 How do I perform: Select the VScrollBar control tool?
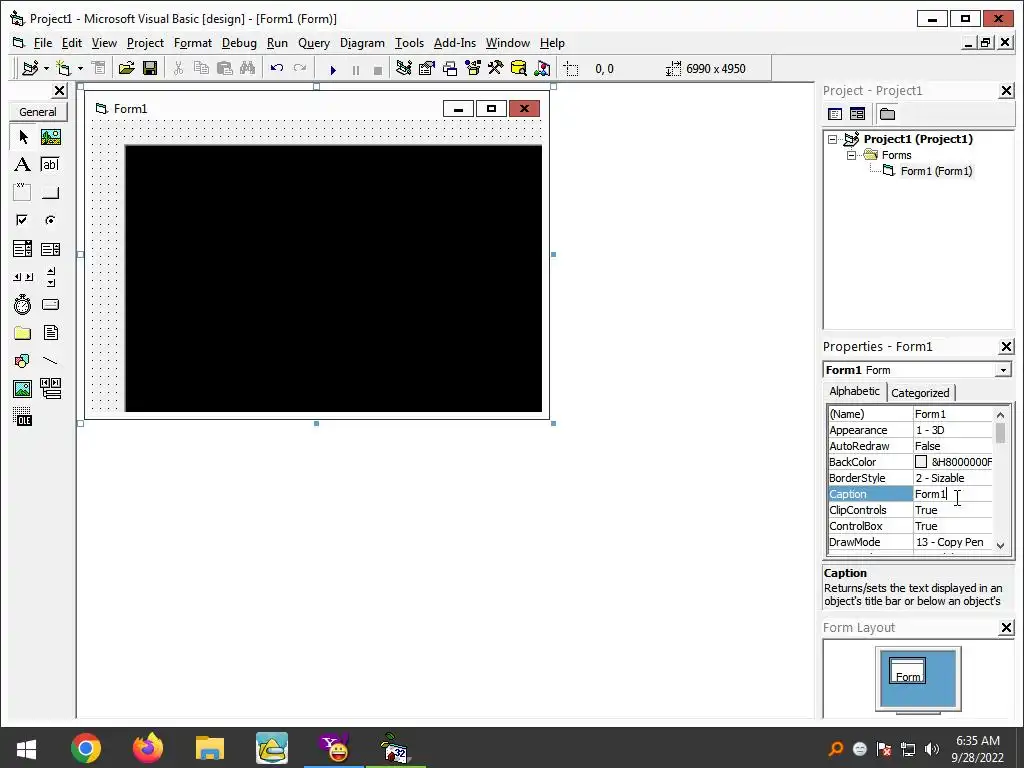[51, 277]
